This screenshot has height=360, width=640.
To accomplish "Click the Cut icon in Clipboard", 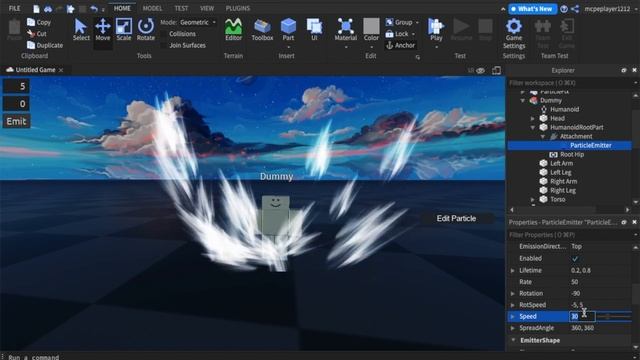I will [31, 33].
